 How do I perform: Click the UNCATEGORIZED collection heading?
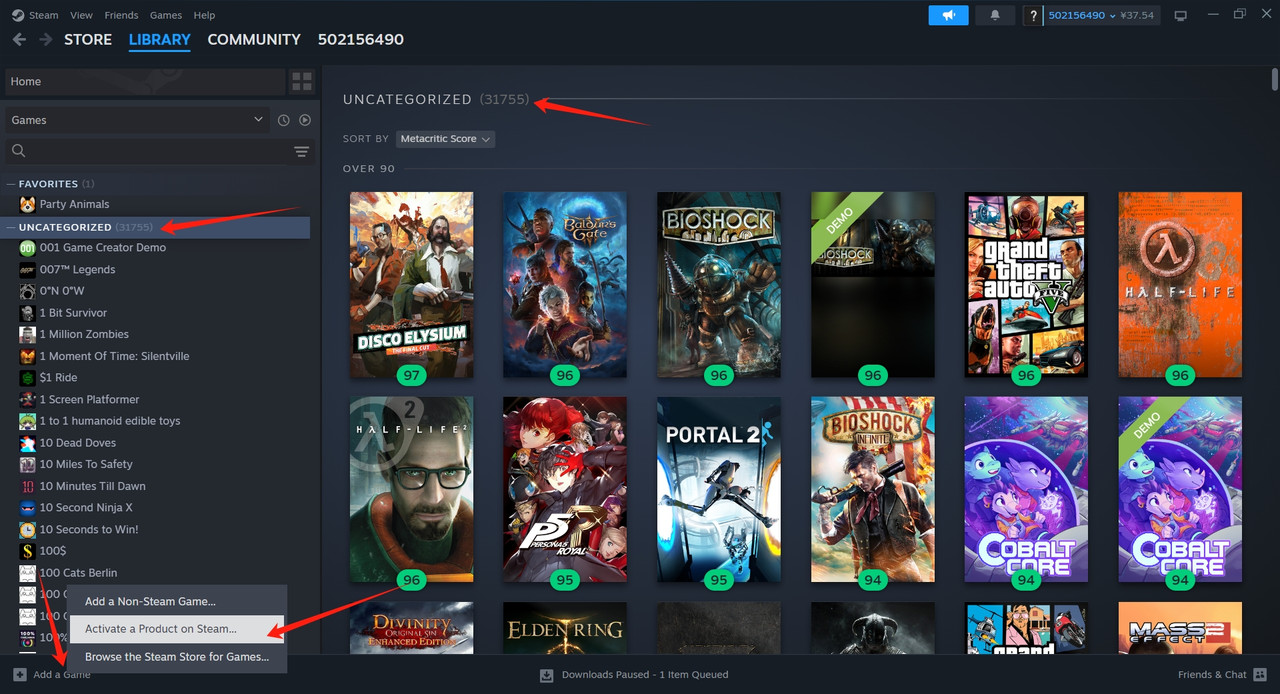coord(407,100)
